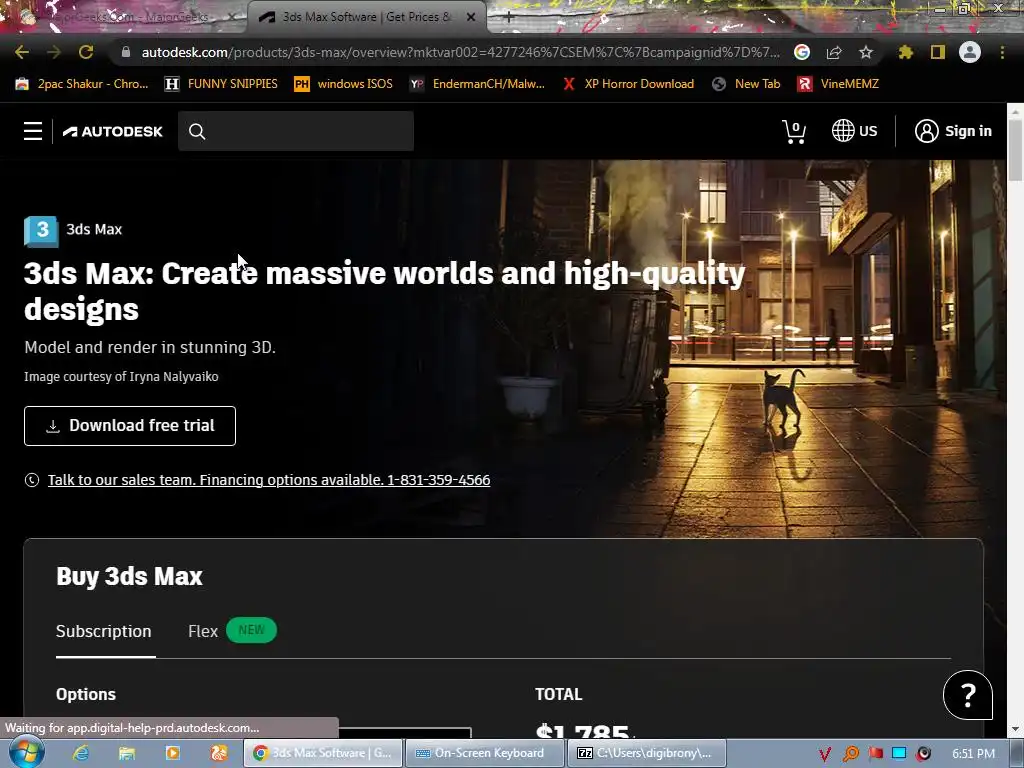The image size is (1024, 768).
Task: Click the 'Options' label
Action: [x=86, y=694]
